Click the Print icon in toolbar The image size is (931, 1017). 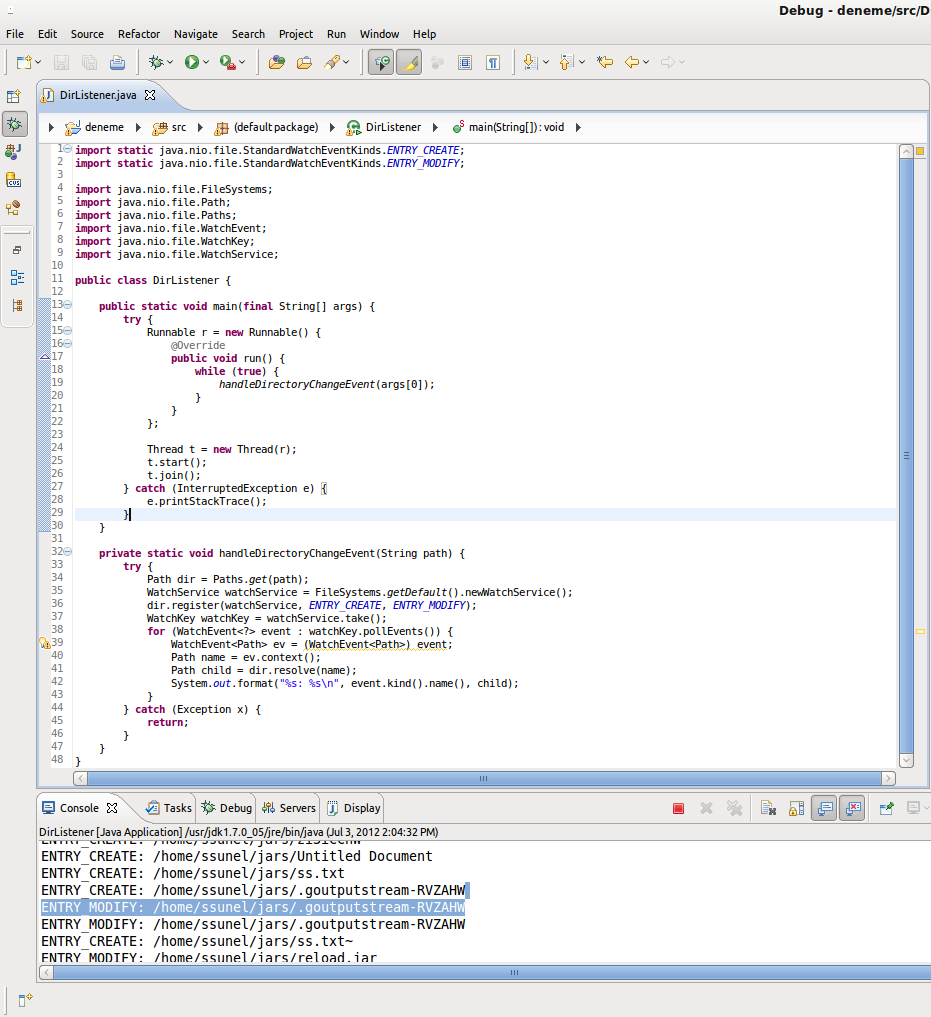pos(117,62)
